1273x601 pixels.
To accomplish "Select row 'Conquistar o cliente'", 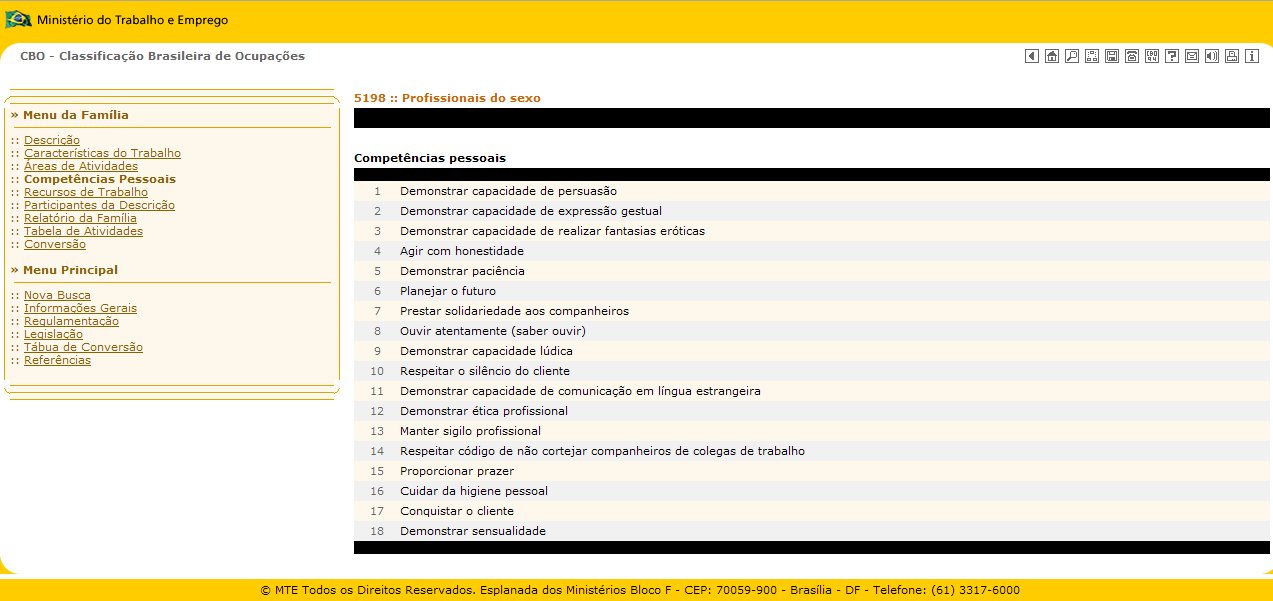I will pyautogui.click(x=813, y=511).
